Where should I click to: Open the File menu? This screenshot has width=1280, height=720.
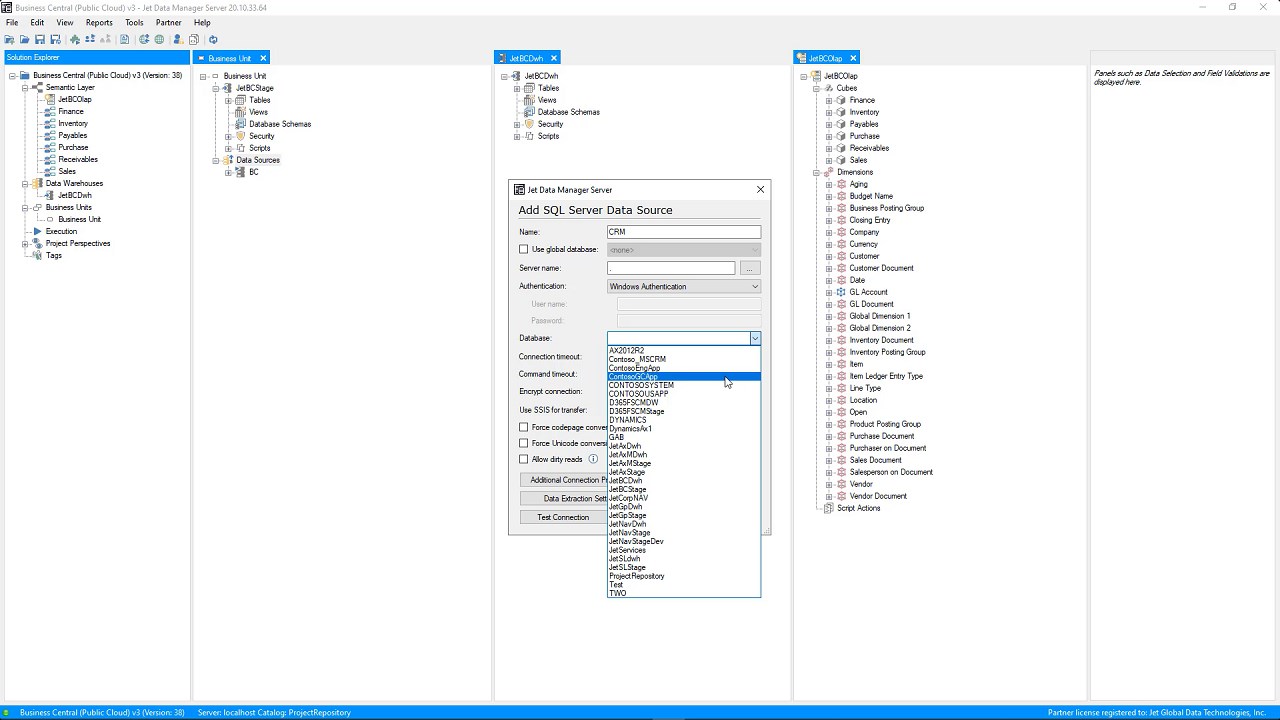(x=12, y=22)
